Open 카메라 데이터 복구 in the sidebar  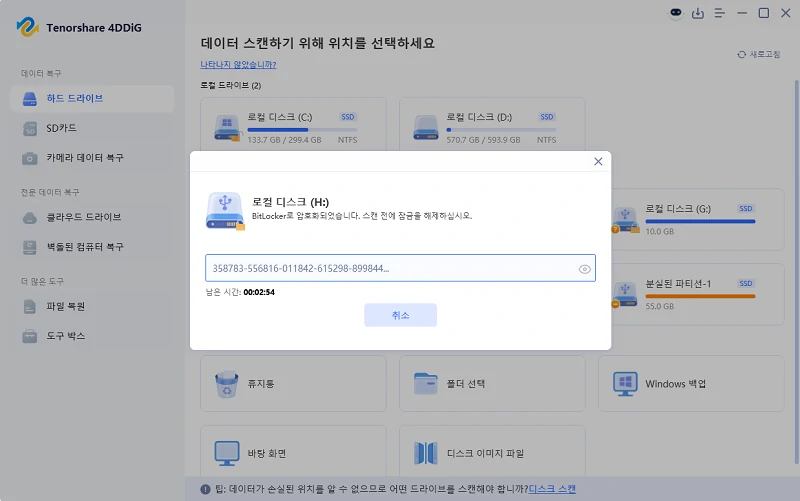coord(92,158)
